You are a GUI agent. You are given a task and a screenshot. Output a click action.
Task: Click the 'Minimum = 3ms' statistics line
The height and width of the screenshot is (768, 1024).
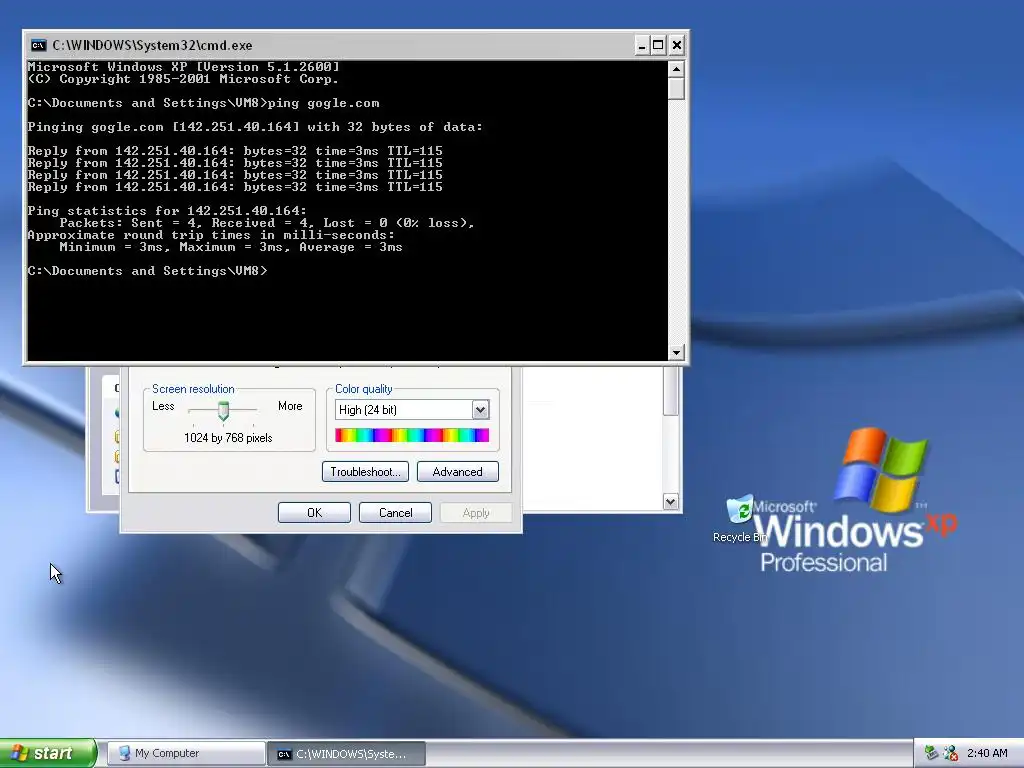click(231, 247)
